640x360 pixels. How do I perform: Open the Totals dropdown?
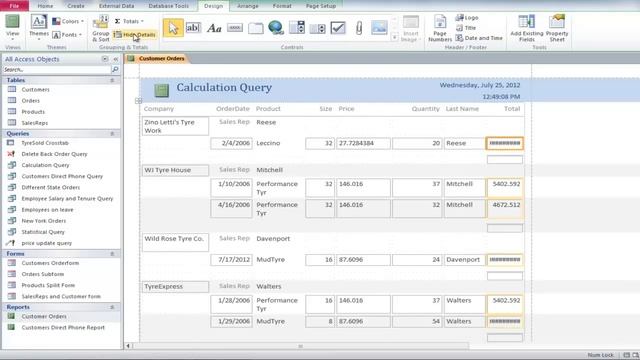129,21
